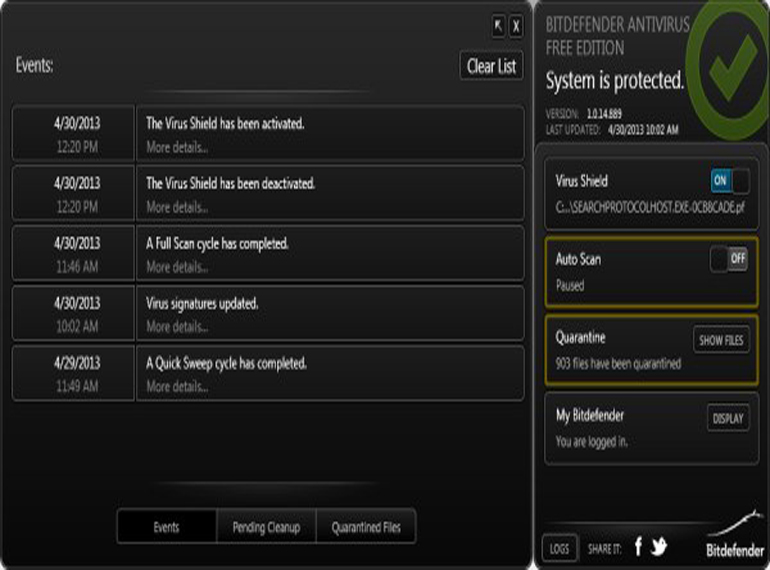Click Show Files in Quarantine
This screenshot has width=770, height=570.
[x=721, y=340]
